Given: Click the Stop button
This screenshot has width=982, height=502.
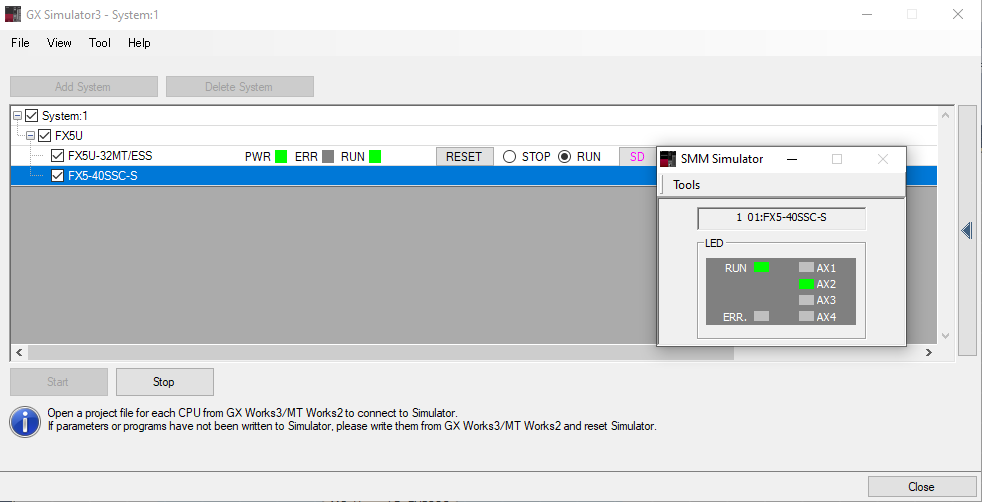Looking at the screenshot, I should tap(164, 382).
